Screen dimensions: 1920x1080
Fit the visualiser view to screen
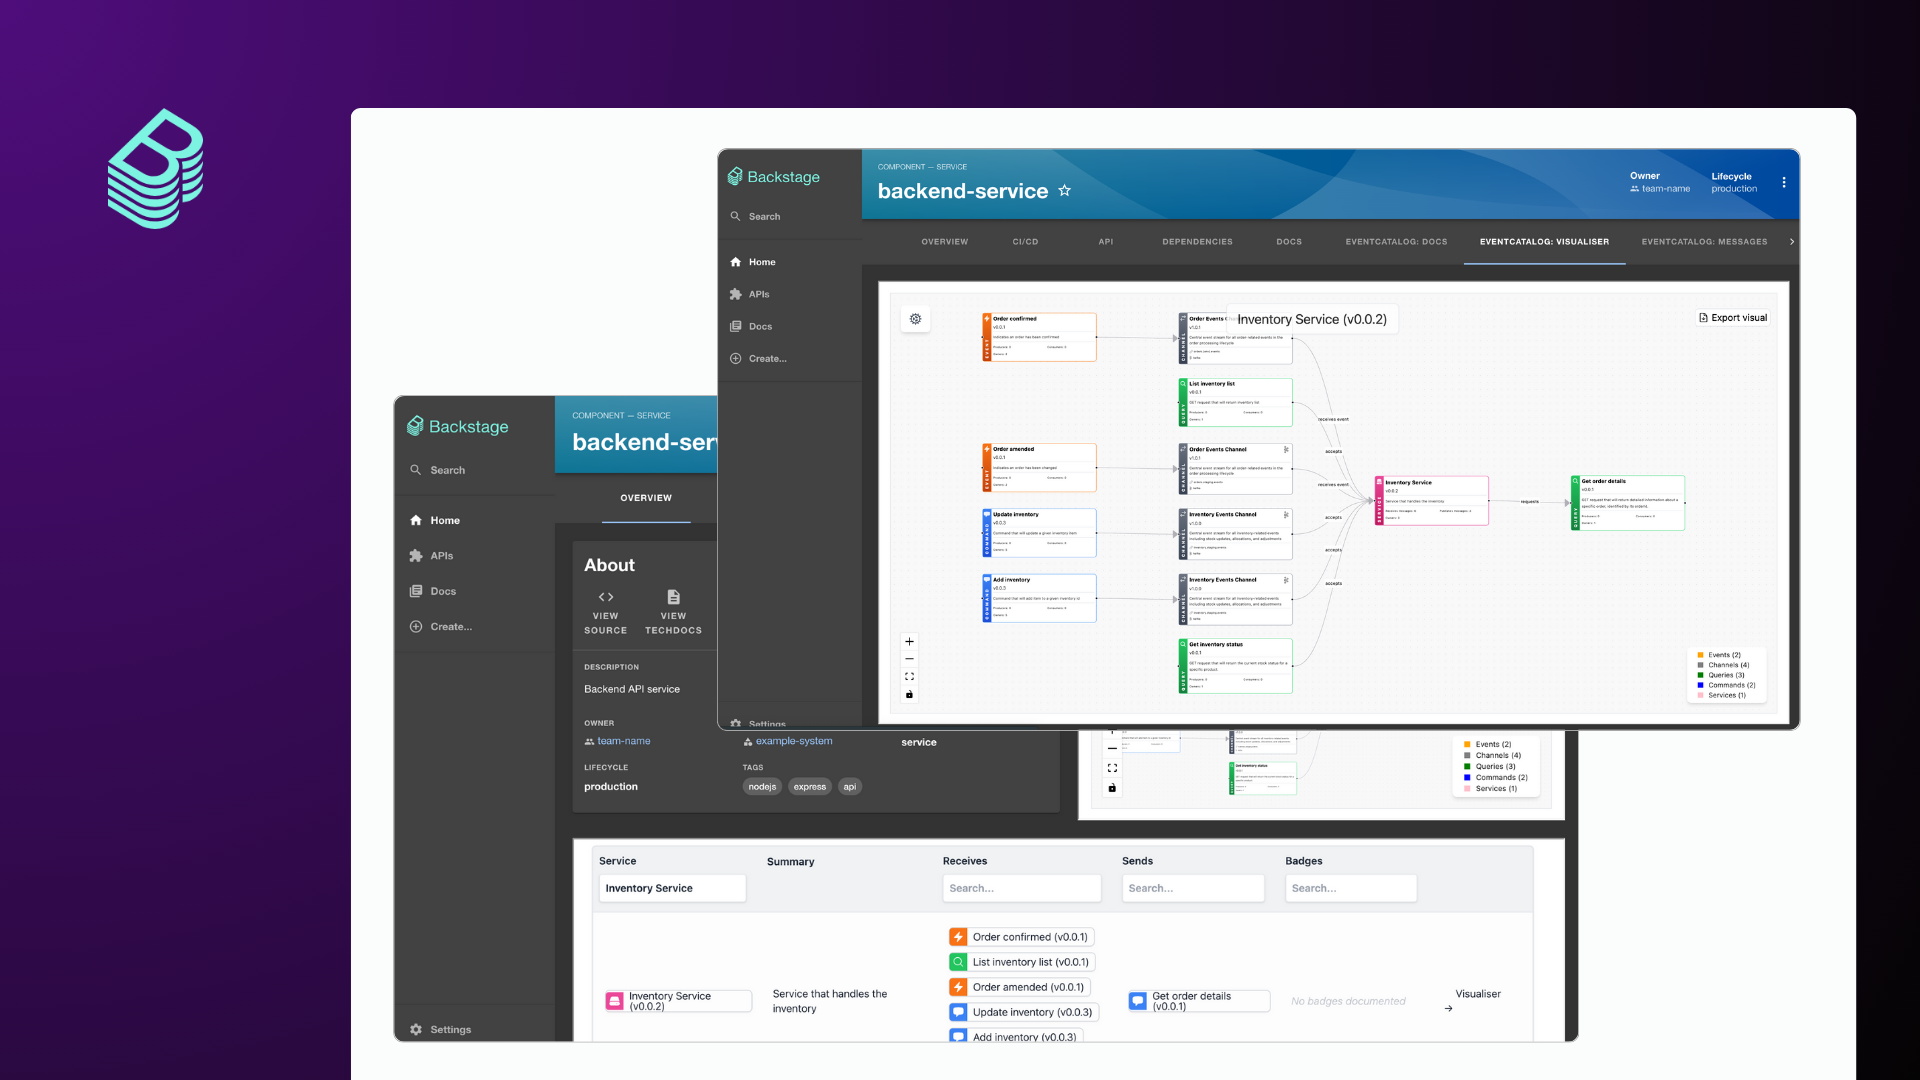[909, 677]
